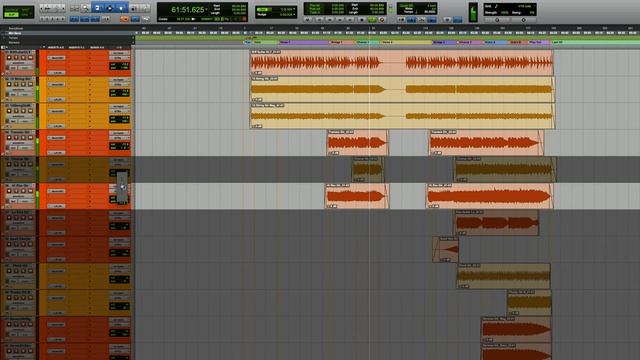Record-enable the first guitar track

point(9,58)
